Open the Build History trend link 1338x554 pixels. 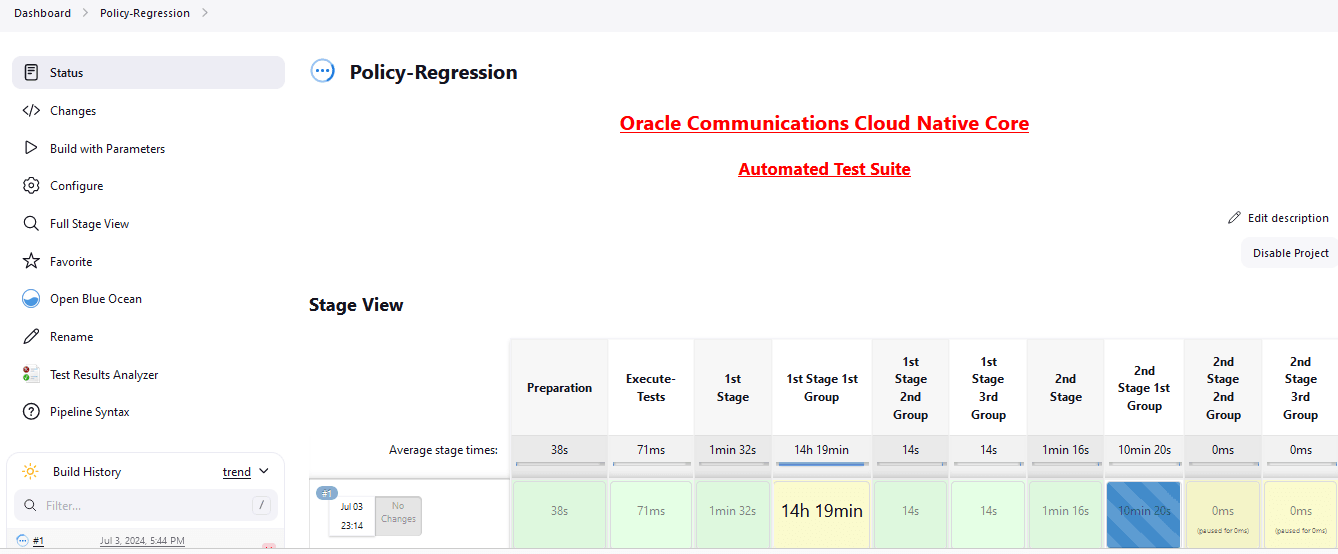(x=237, y=472)
